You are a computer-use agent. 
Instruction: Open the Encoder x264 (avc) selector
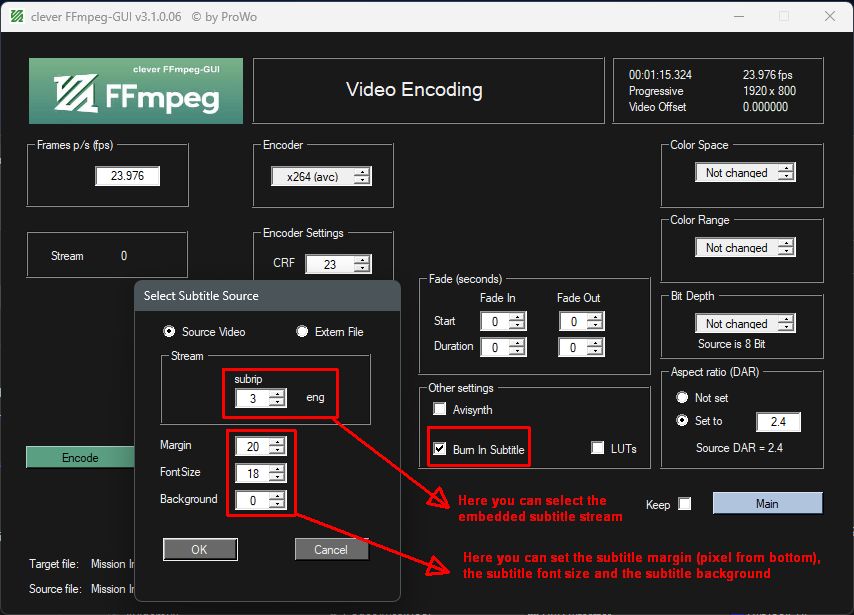(x=321, y=176)
